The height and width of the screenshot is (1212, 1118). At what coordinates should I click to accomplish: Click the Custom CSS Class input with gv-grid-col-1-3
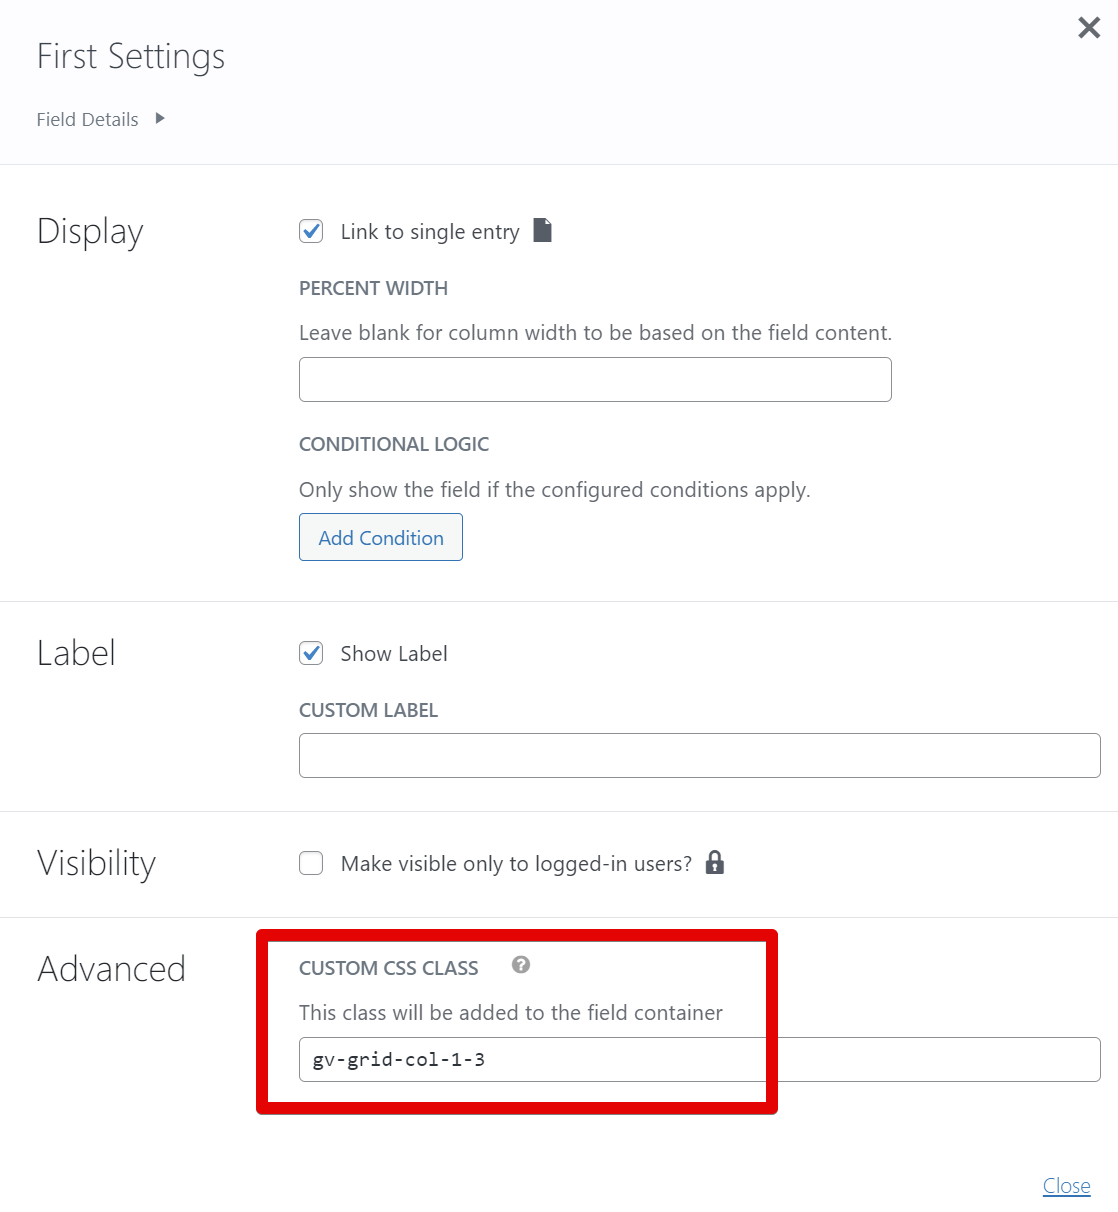click(x=699, y=1060)
